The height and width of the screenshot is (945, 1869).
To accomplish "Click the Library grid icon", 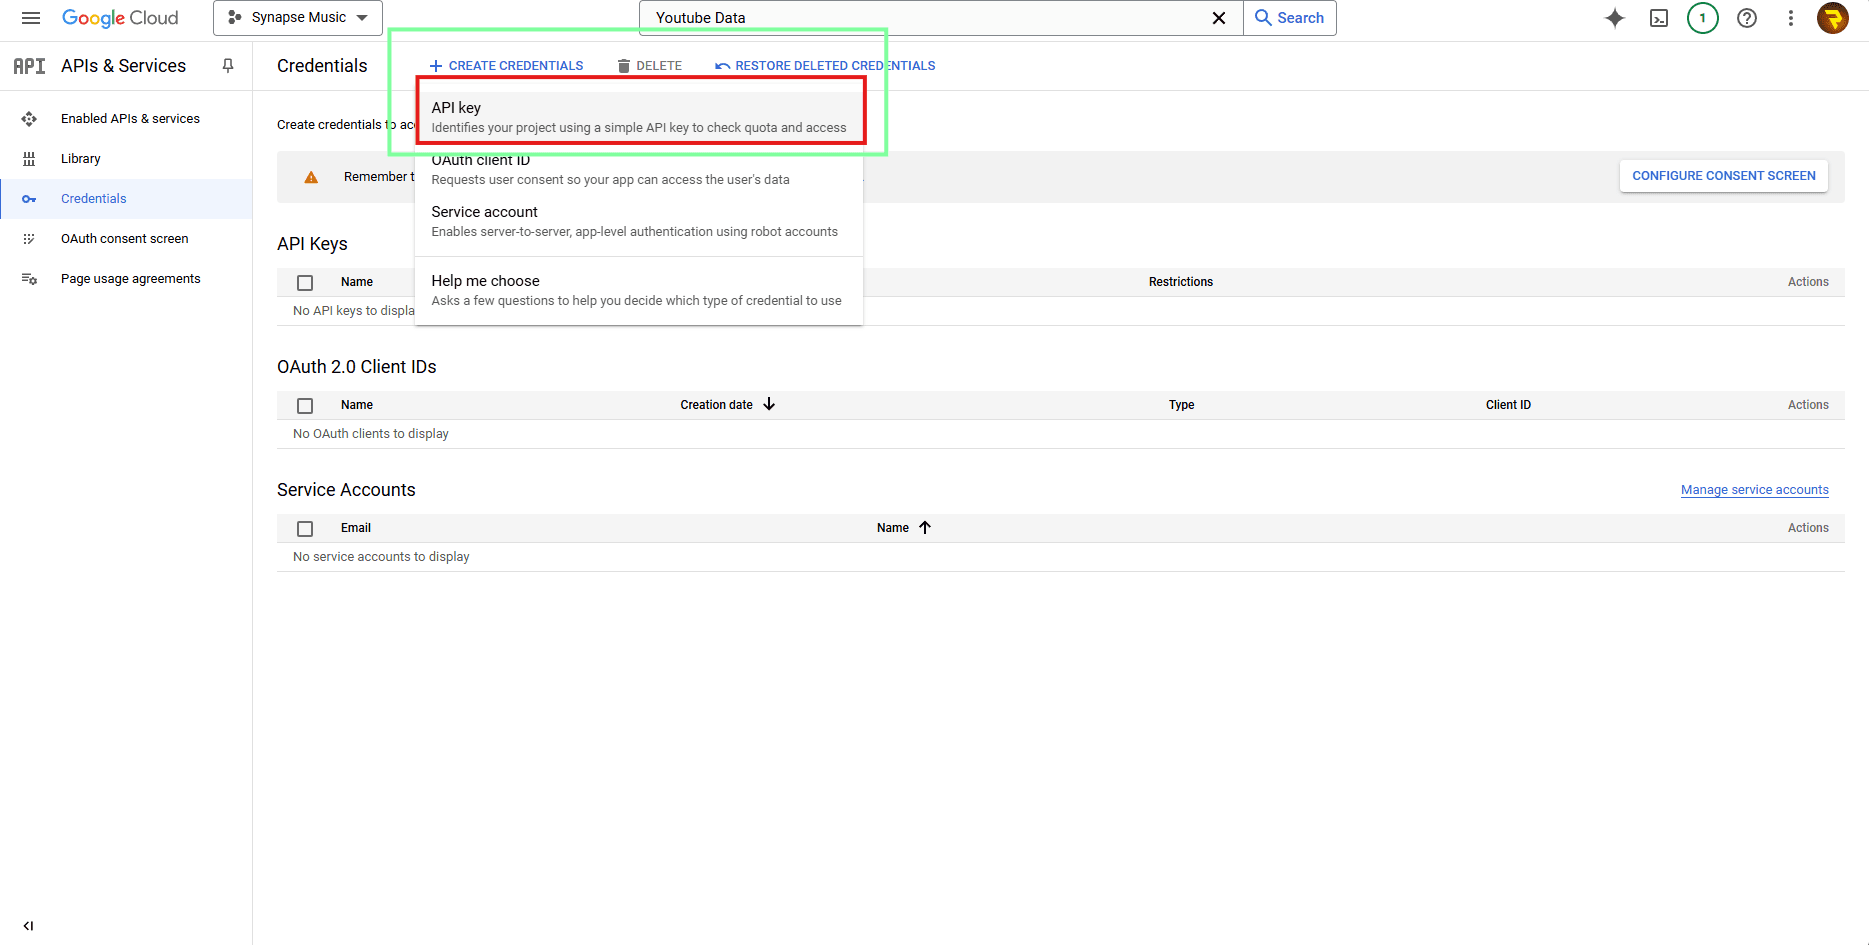I will [x=29, y=159].
